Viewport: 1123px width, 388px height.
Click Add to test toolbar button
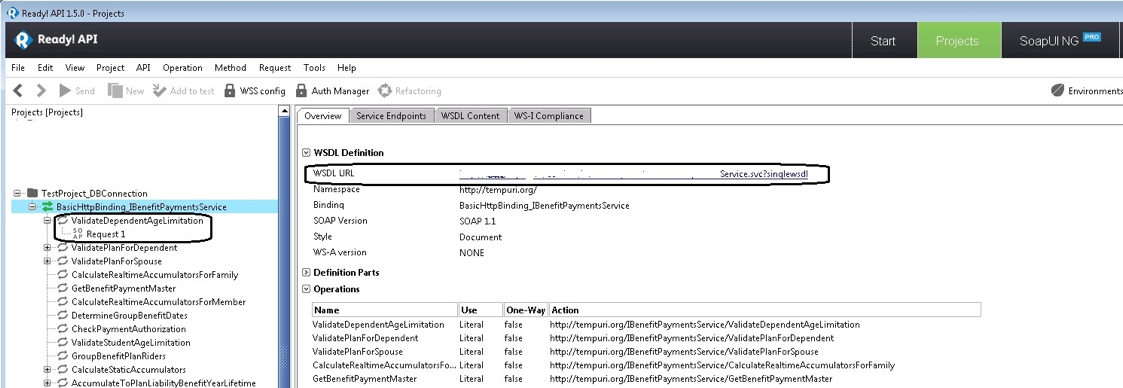coord(183,91)
